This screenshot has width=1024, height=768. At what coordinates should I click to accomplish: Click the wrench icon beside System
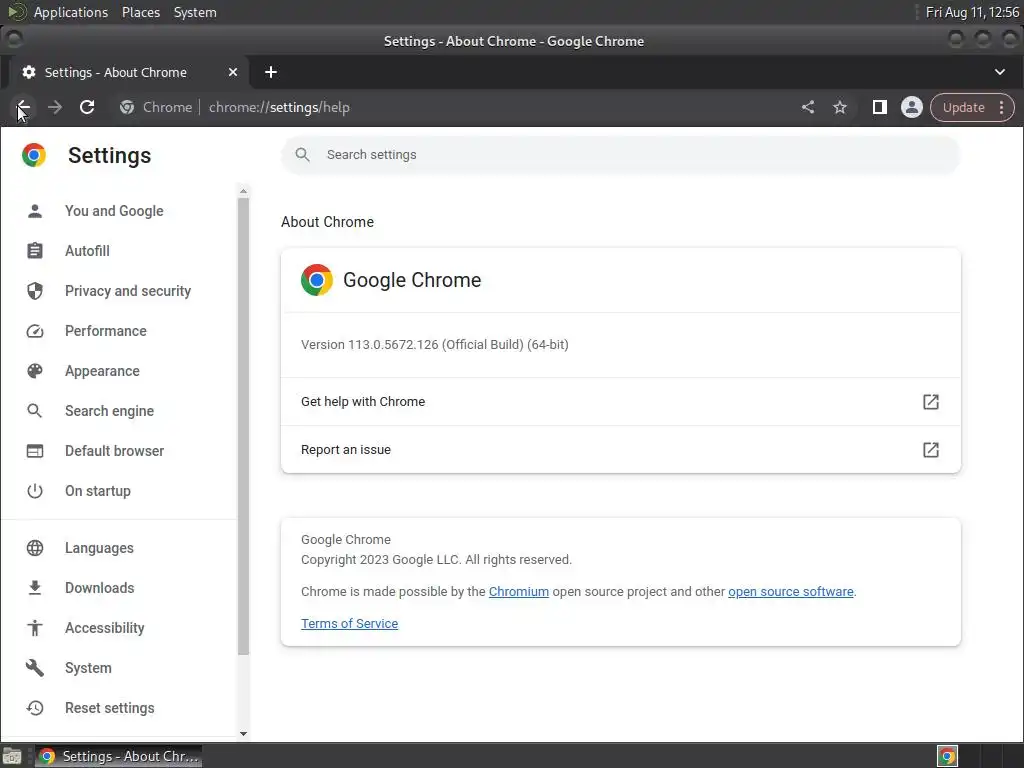(x=35, y=668)
